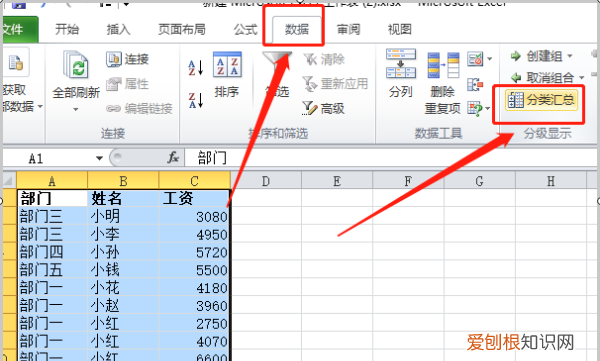This screenshot has height=361, width=600.
Task: Expand the 创建组 dropdown arrow
Action: [570, 57]
